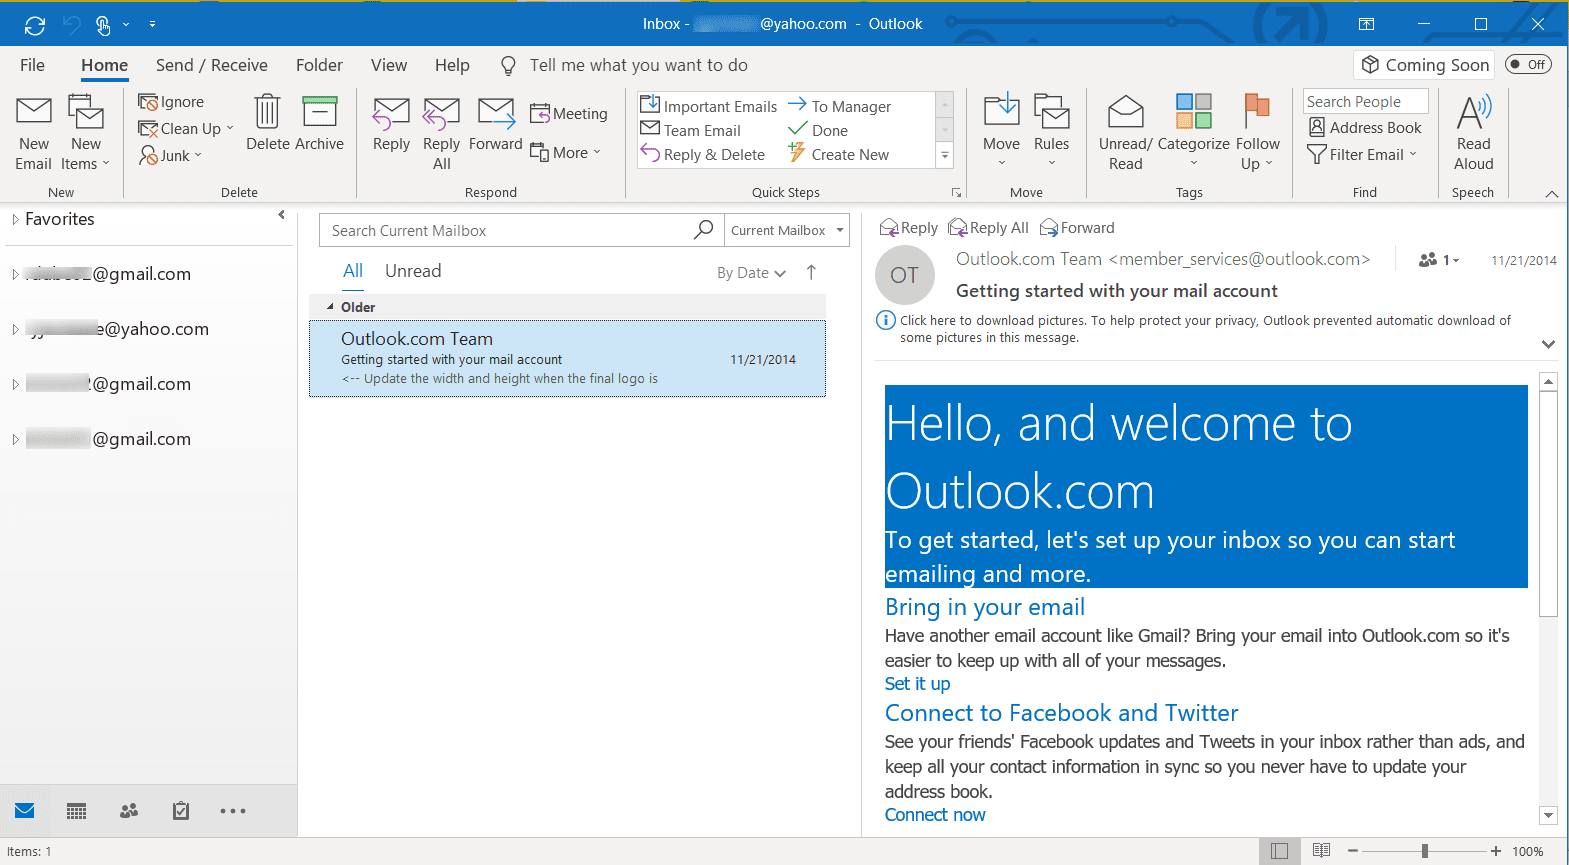Click the Meeting reply icon
The image size is (1569, 865).
point(540,114)
